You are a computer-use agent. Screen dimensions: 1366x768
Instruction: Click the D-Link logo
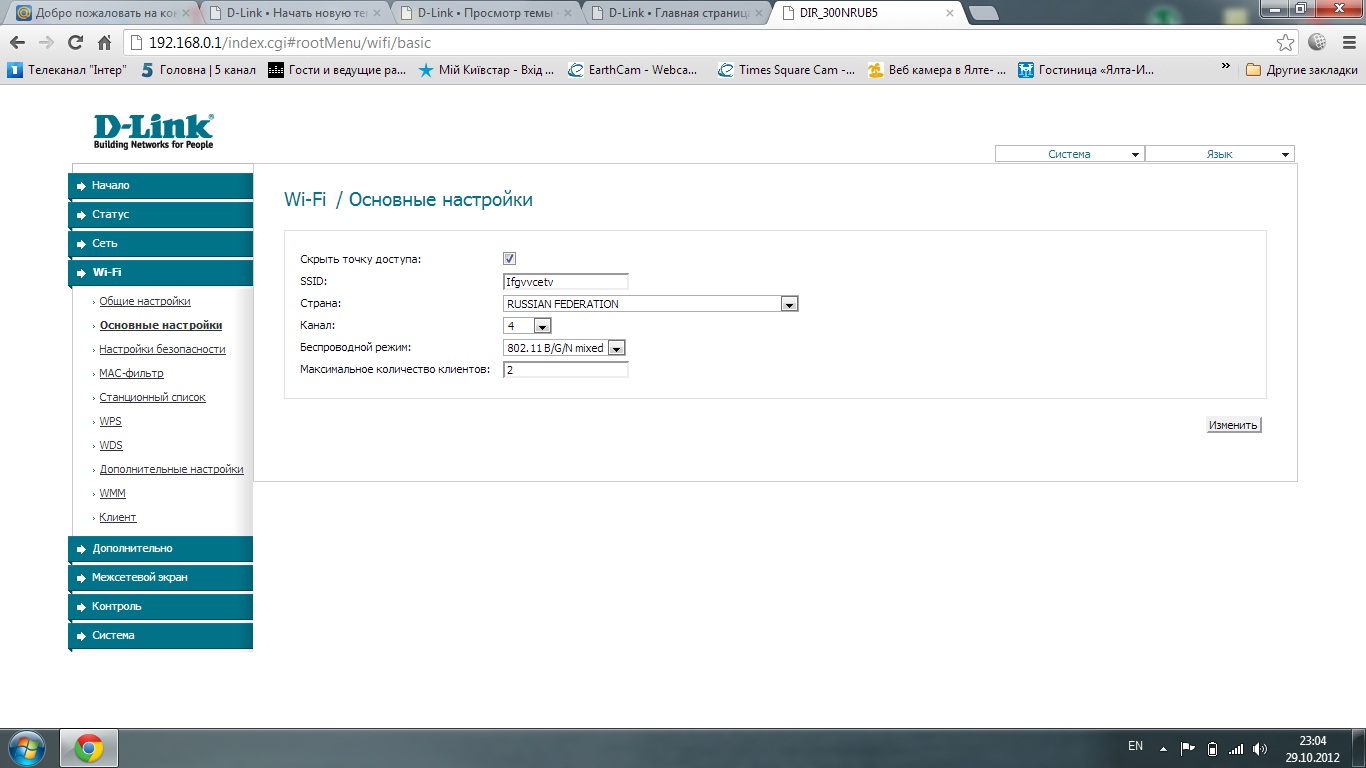[x=153, y=131]
